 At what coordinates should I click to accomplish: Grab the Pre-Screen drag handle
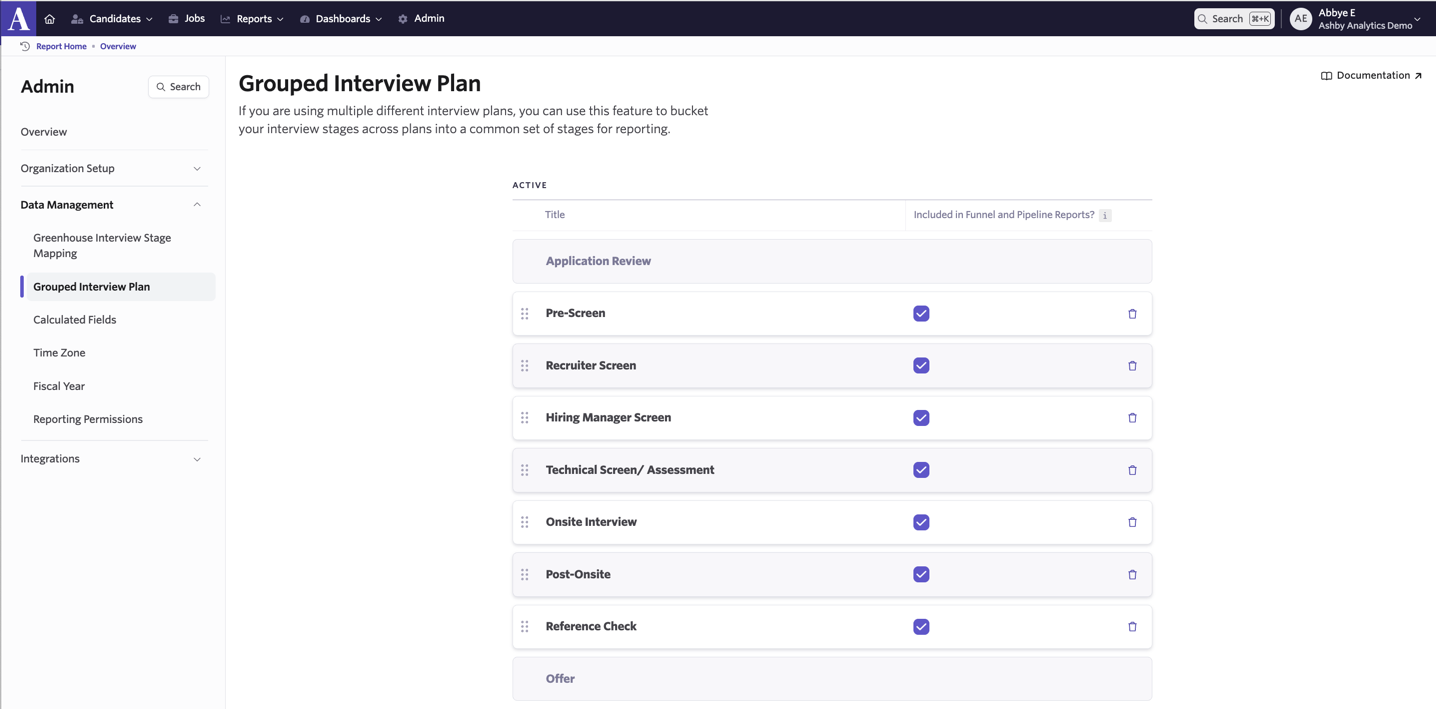(x=525, y=314)
